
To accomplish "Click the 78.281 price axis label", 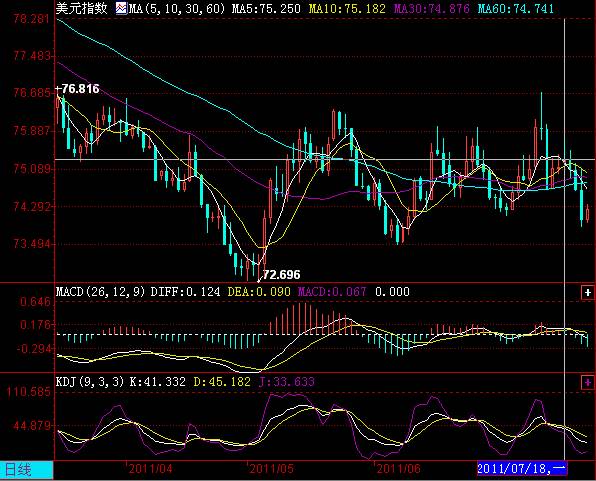I will 32,19.
